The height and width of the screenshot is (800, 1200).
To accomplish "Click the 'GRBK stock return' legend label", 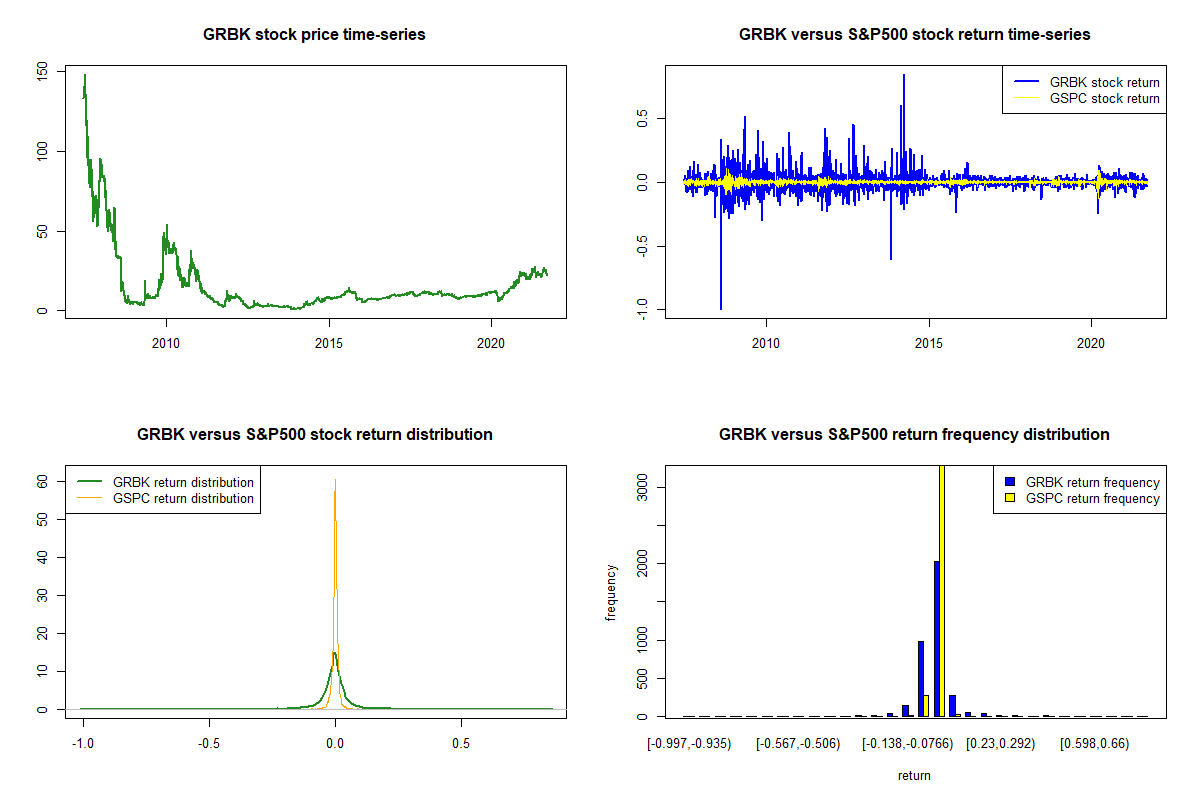I will pyautogui.click(x=1104, y=82).
